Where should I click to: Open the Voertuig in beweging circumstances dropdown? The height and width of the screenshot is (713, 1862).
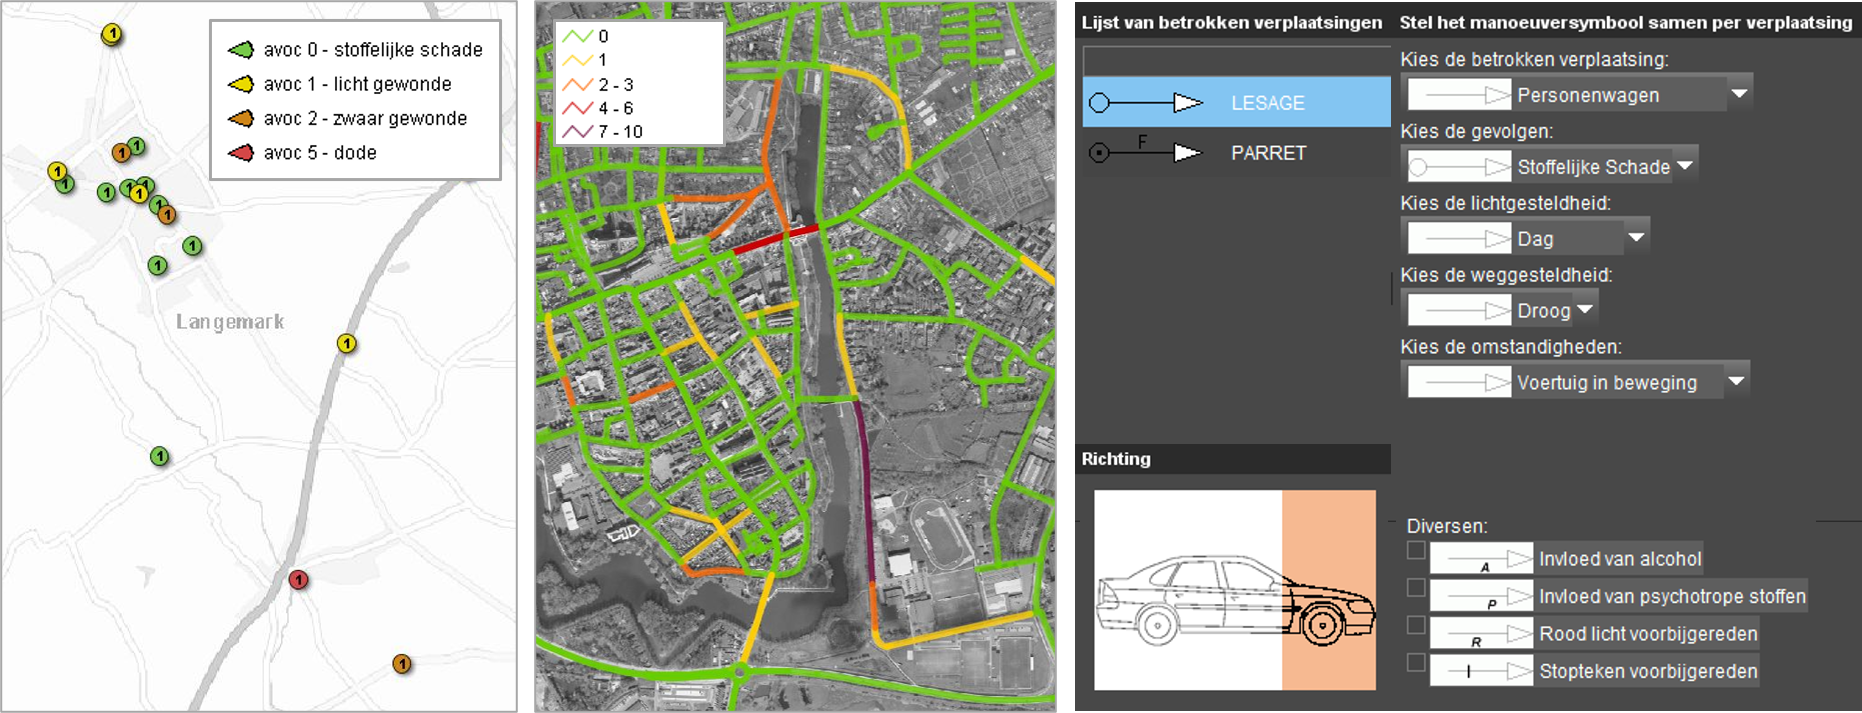pyautogui.click(x=1737, y=381)
